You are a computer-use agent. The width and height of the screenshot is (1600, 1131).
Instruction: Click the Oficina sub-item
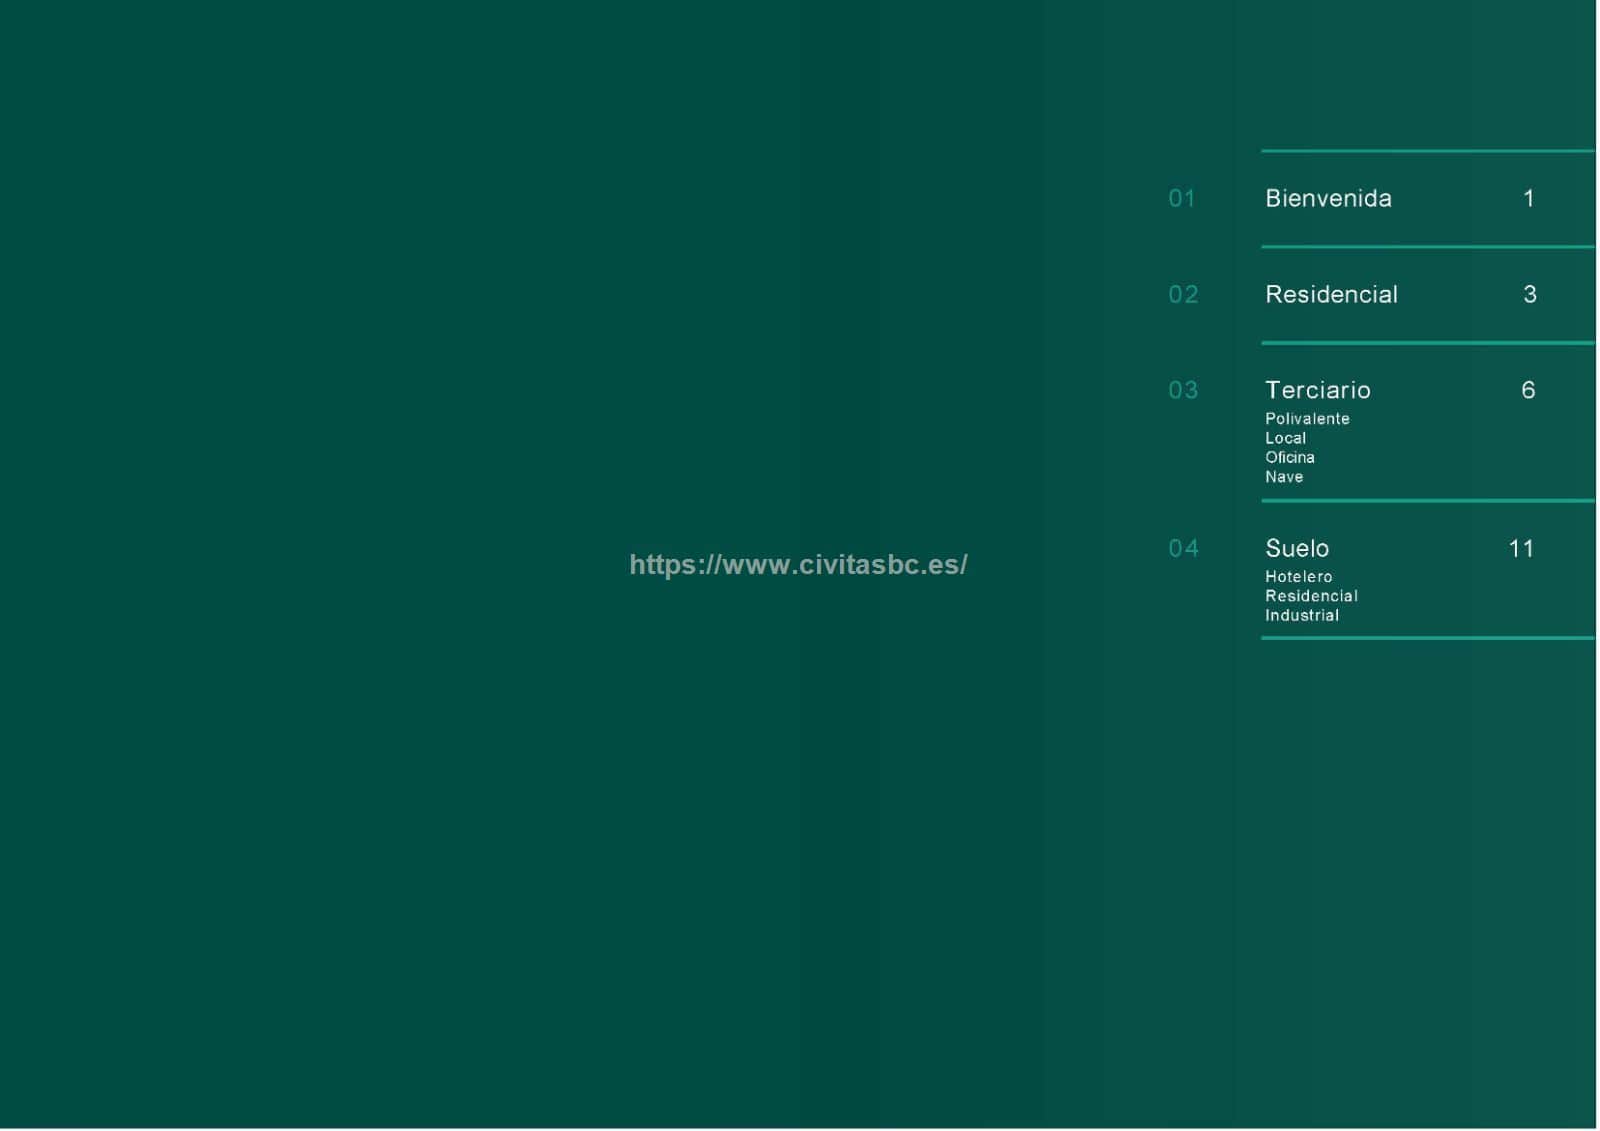pos(1289,458)
